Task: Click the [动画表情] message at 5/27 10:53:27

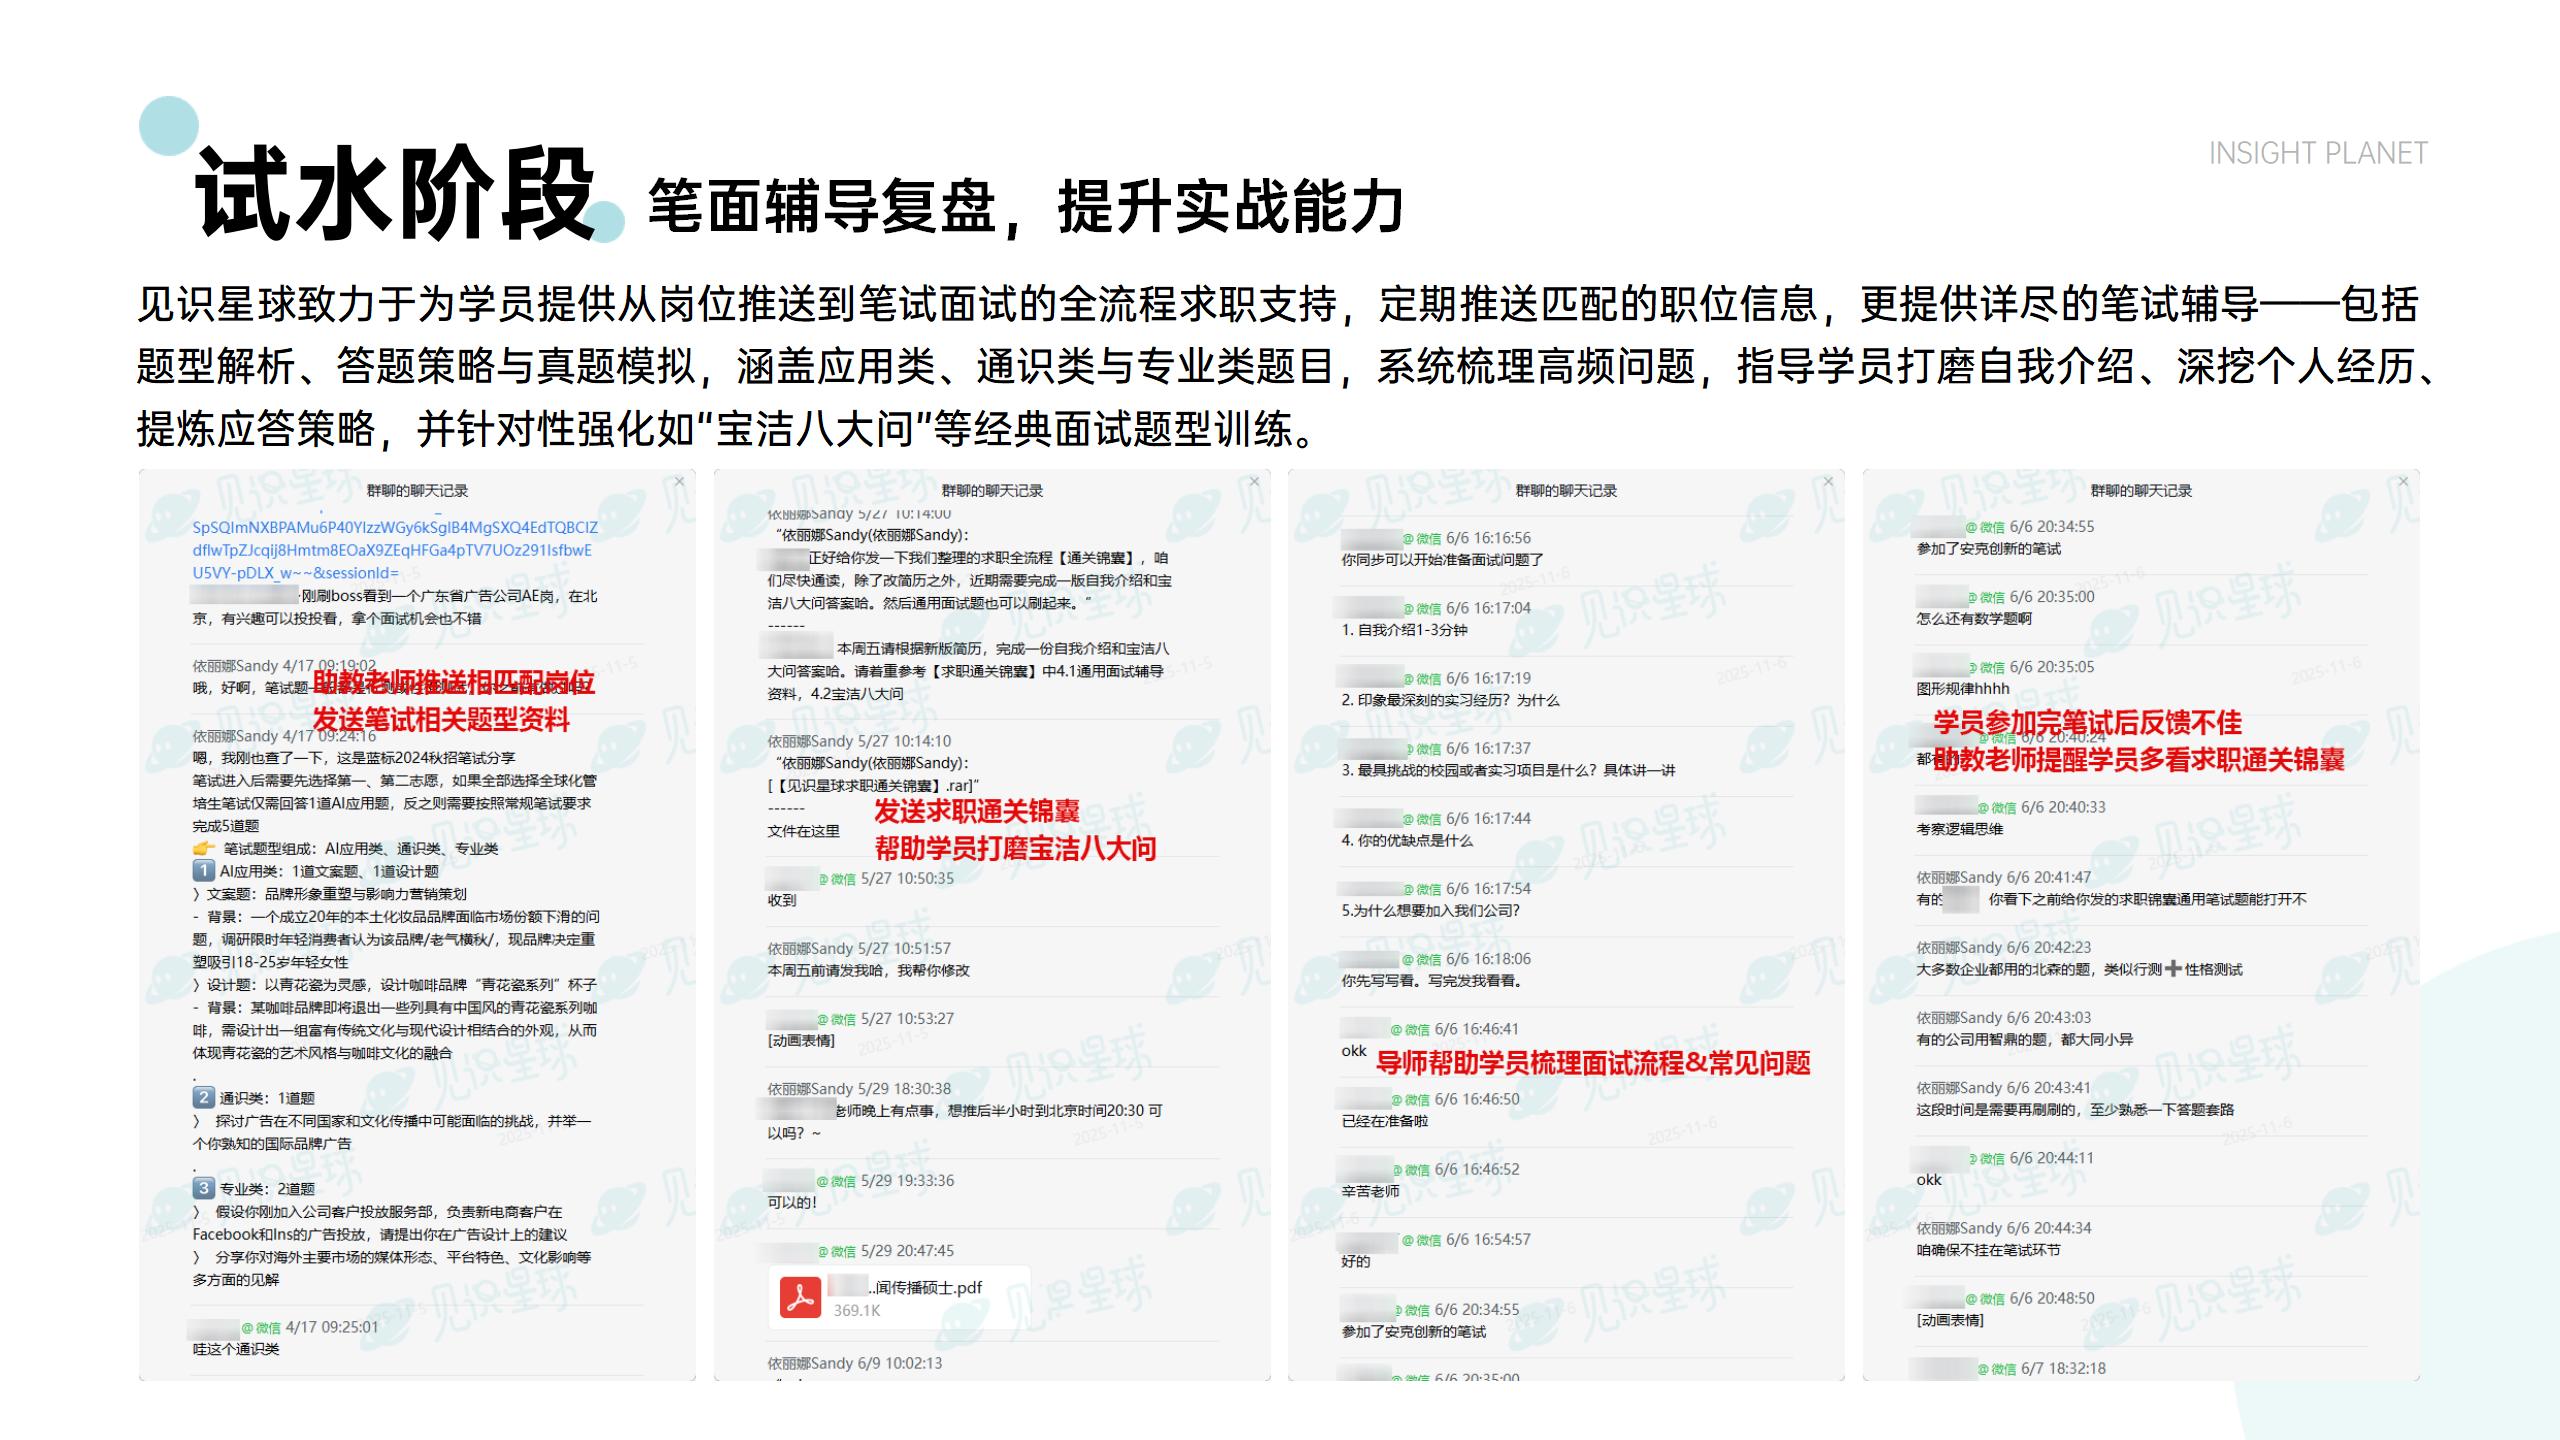Action: tap(801, 1041)
